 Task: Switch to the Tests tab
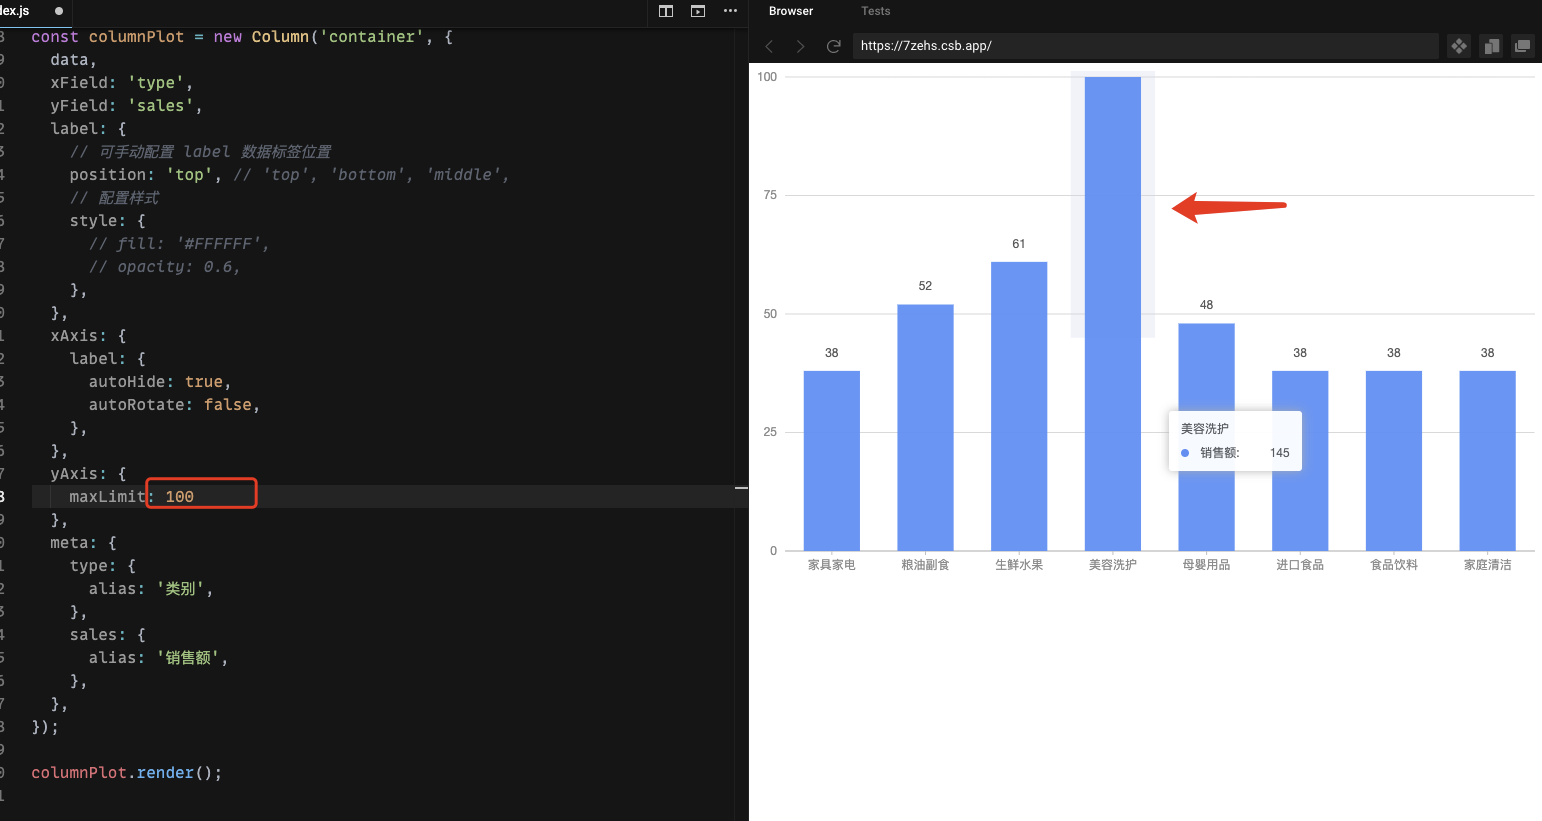coord(875,11)
